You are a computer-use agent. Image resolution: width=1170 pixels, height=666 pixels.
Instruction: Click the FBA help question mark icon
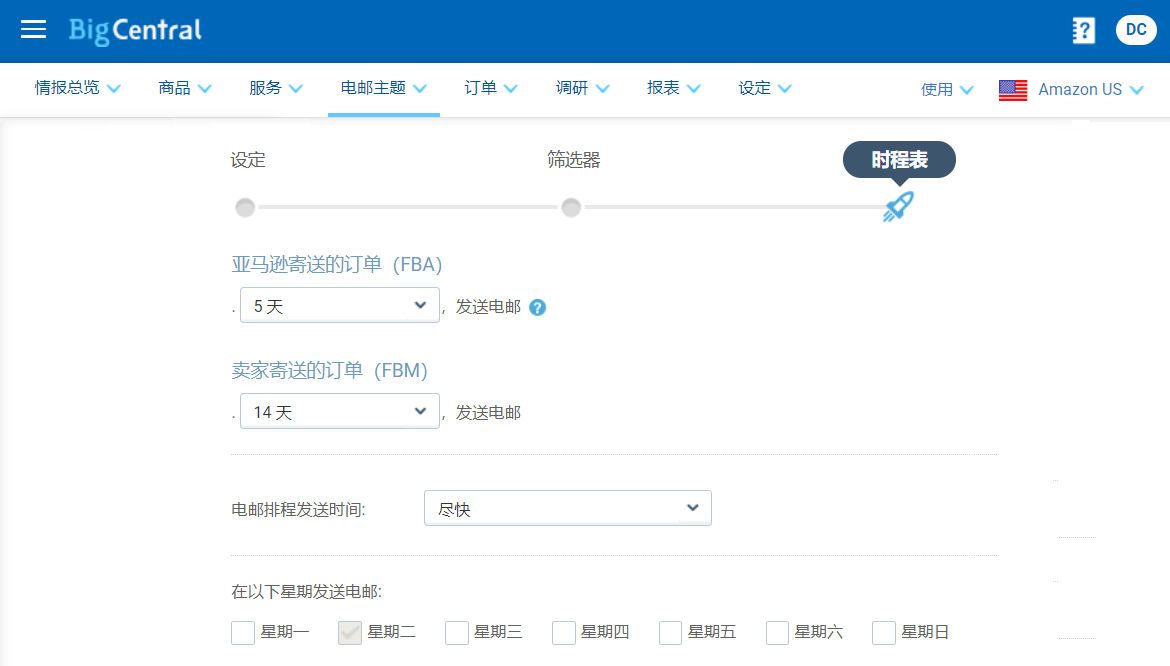tap(537, 307)
